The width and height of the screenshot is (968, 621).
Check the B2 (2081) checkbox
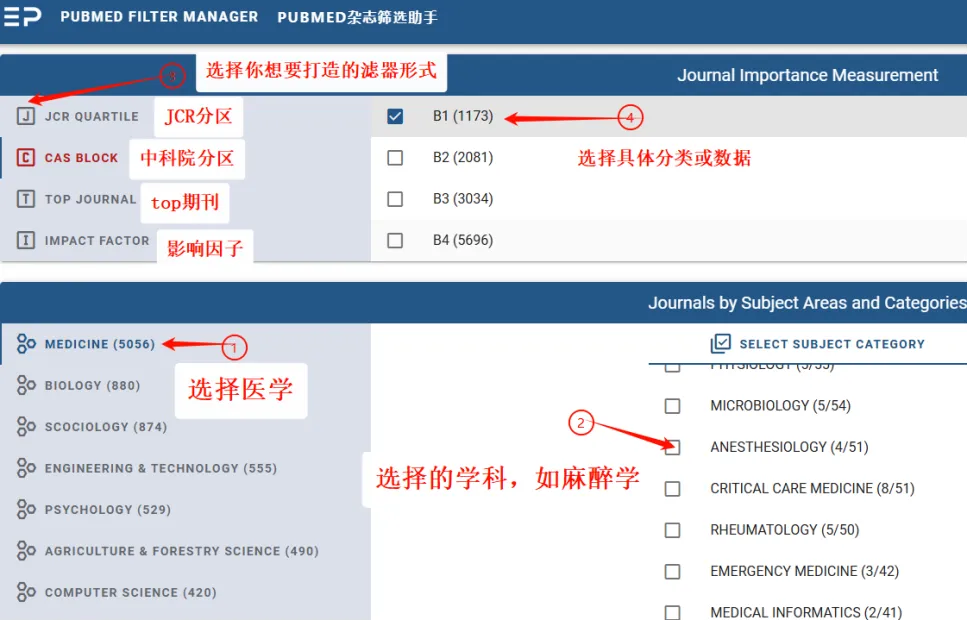(x=395, y=157)
